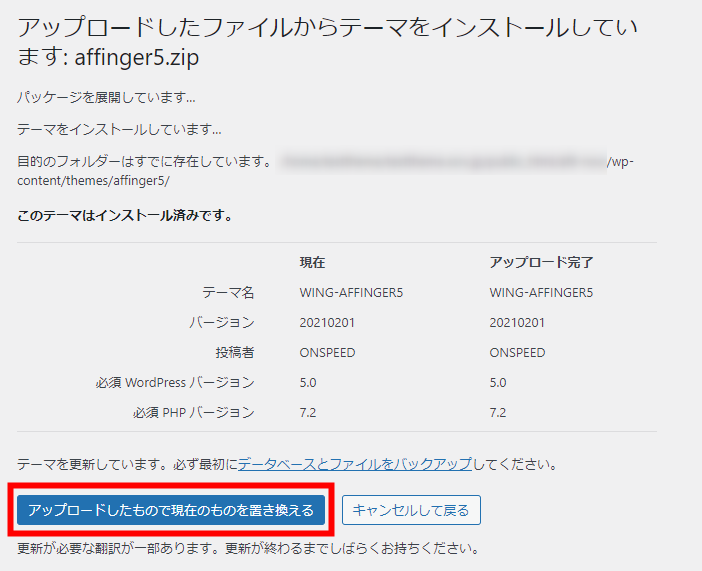Click '20210201' in the アップロード完了 column
This screenshot has width=702, height=571.
[x=517, y=322]
